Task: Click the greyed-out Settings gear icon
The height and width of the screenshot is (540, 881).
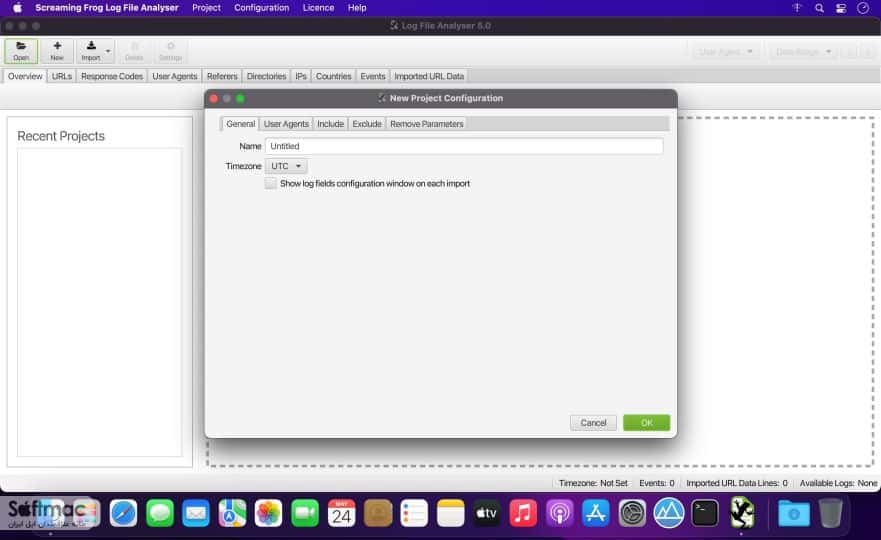Action: click(170, 51)
